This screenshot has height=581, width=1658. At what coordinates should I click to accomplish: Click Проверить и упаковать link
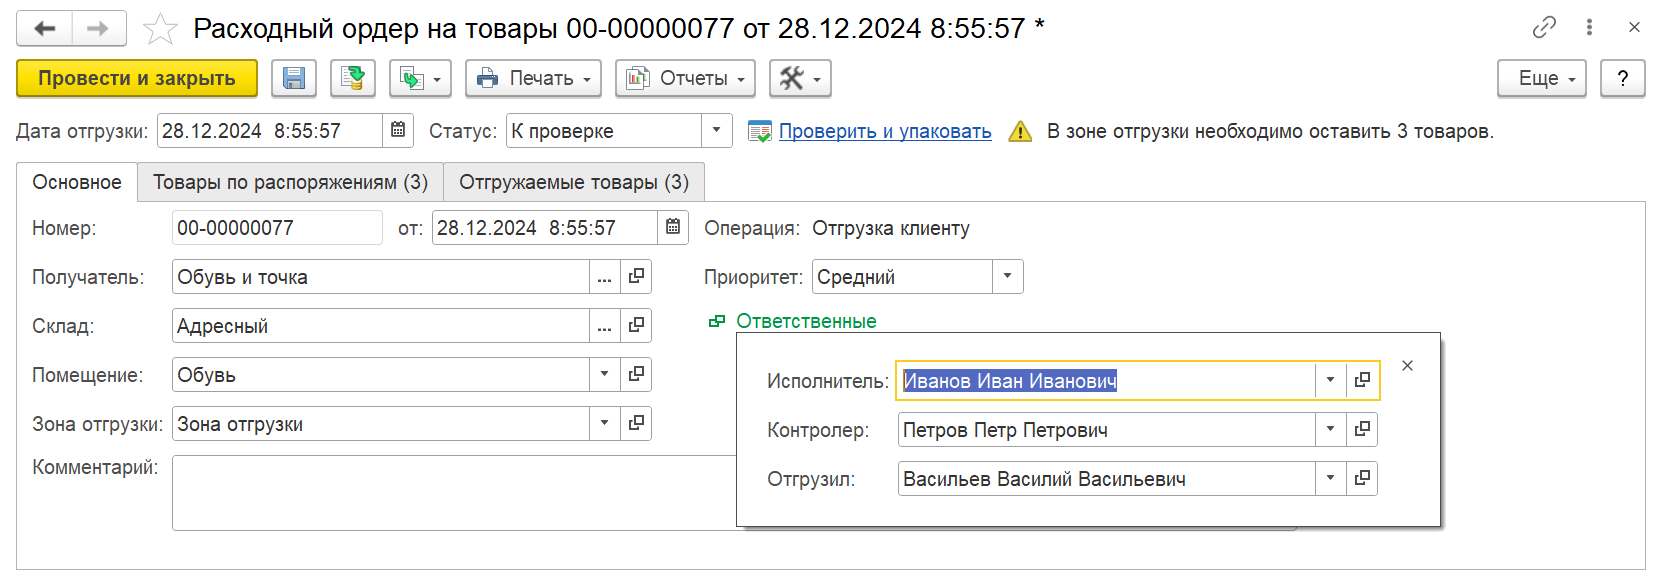(885, 131)
